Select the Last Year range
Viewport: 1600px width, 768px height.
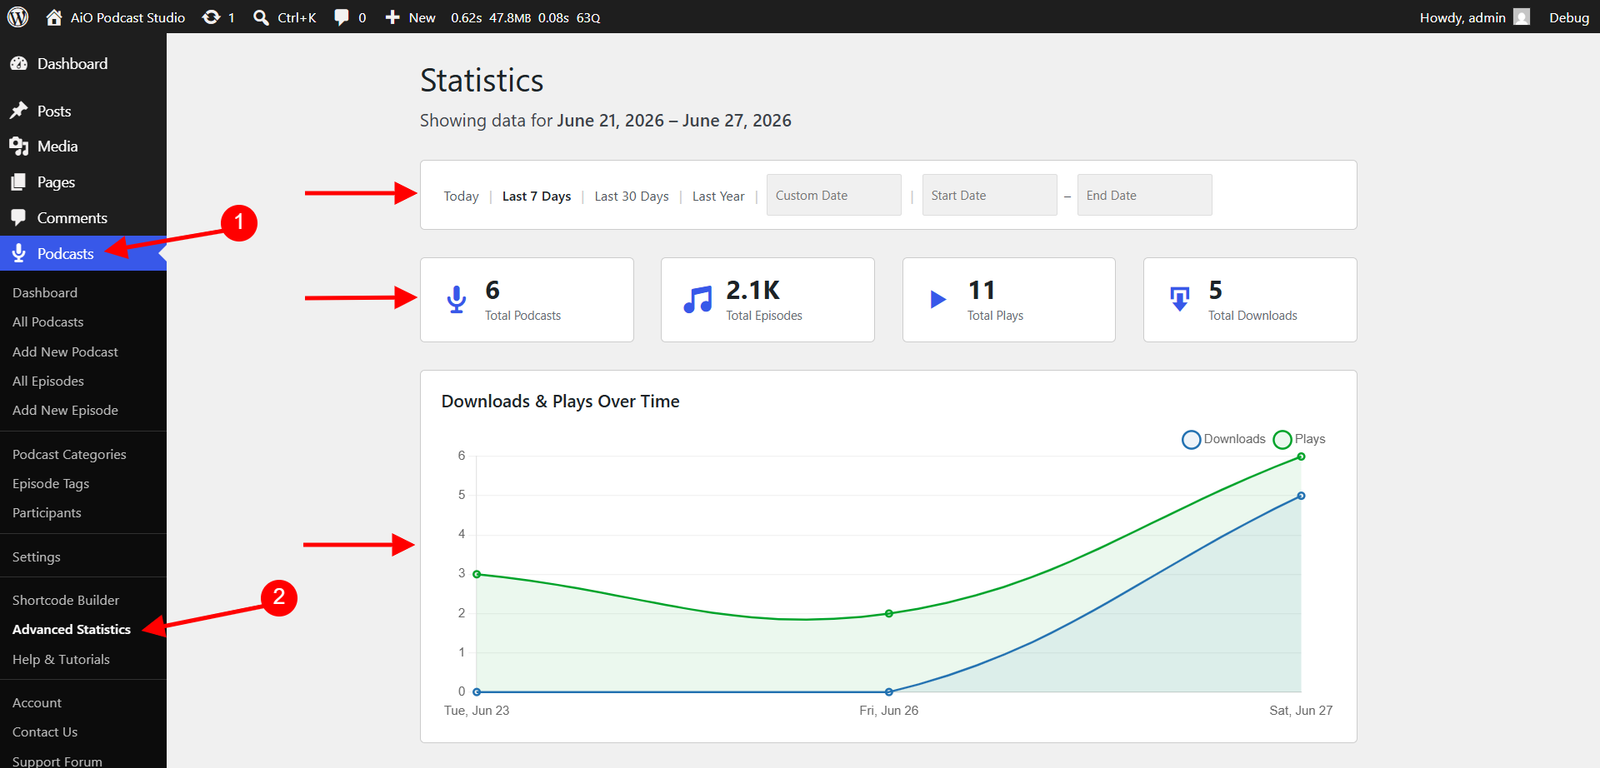pyautogui.click(x=718, y=196)
